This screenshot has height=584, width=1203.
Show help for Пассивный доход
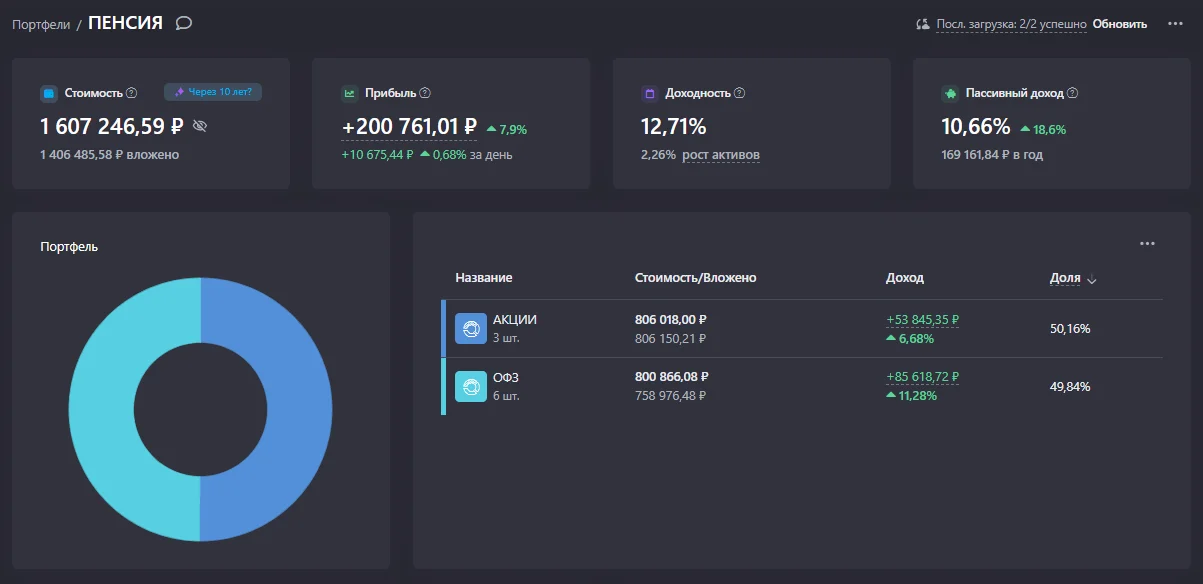1073,93
